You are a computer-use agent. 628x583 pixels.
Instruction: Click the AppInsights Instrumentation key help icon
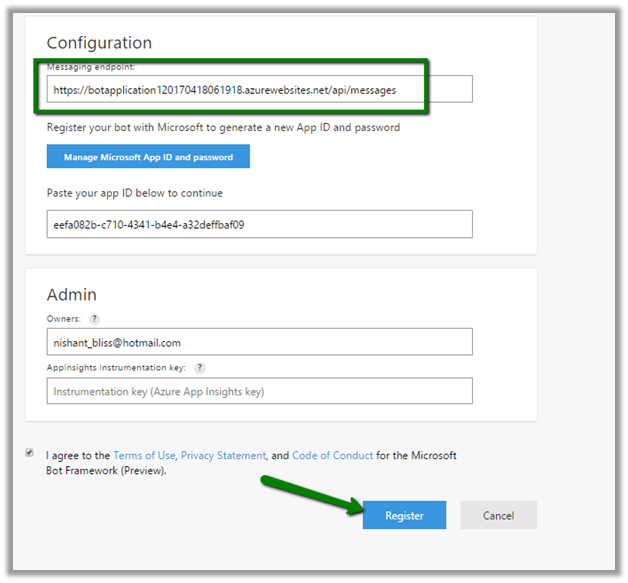click(x=200, y=368)
